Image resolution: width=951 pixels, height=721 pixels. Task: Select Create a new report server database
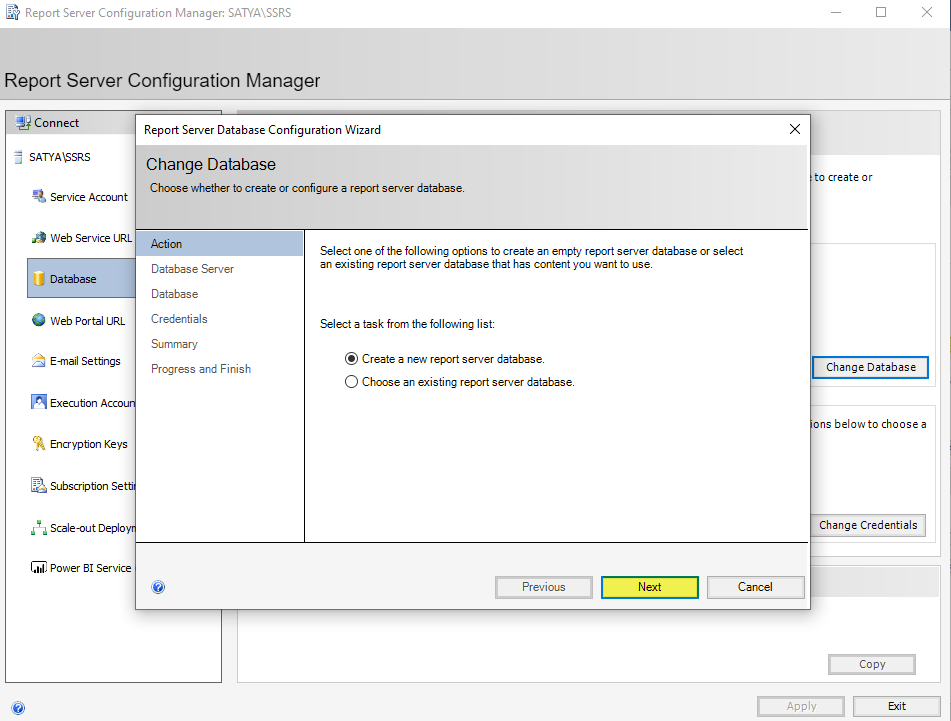pyautogui.click(x=351, y=358)
